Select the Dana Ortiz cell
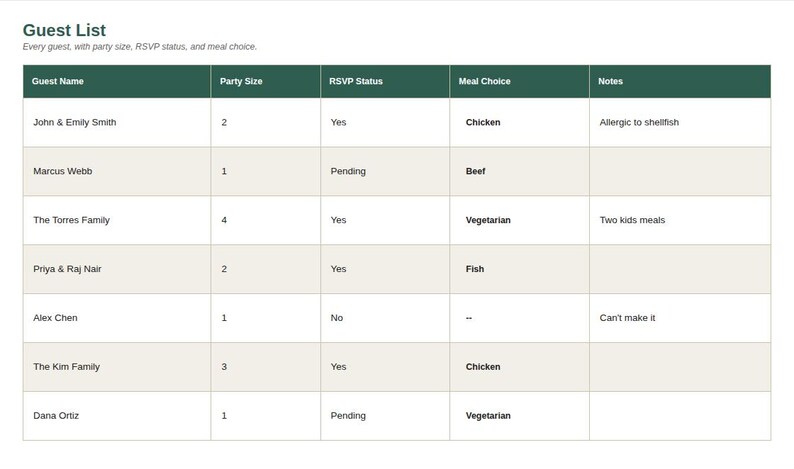Screen dimensions: 794x469 [117, 416]
